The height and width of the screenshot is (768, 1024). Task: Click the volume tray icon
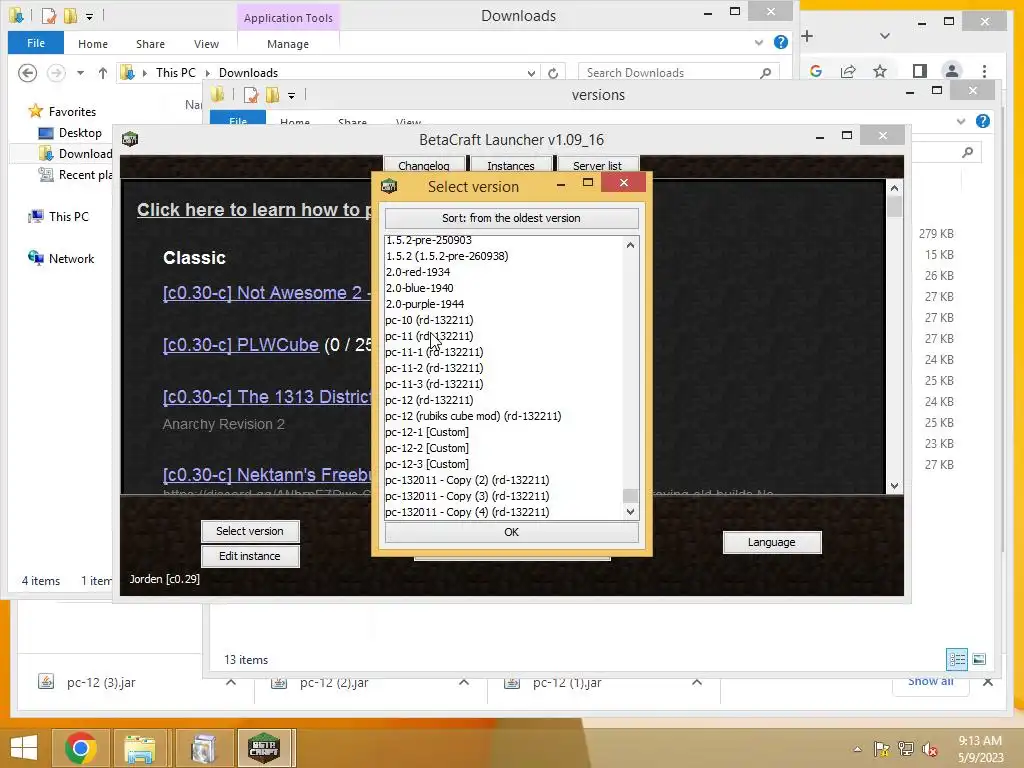pyautogui.click(x=930, y=749)
